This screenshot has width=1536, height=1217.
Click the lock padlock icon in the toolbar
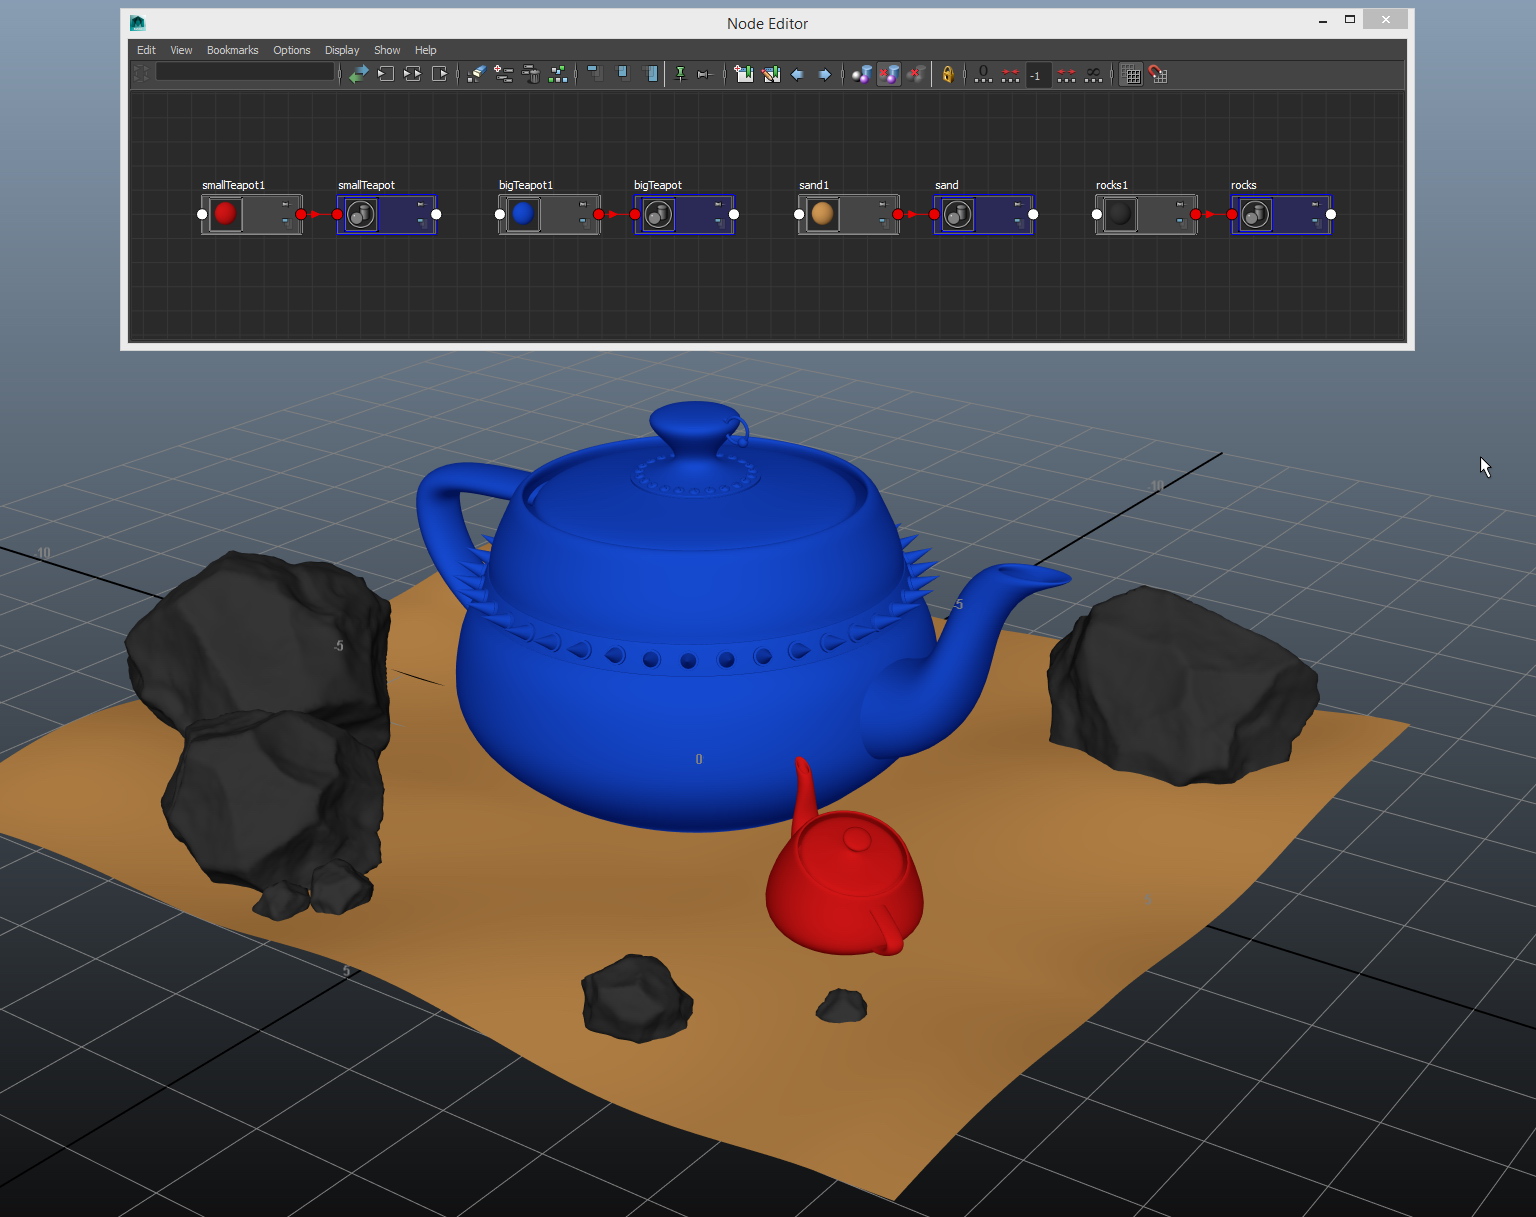pos(948,73)
